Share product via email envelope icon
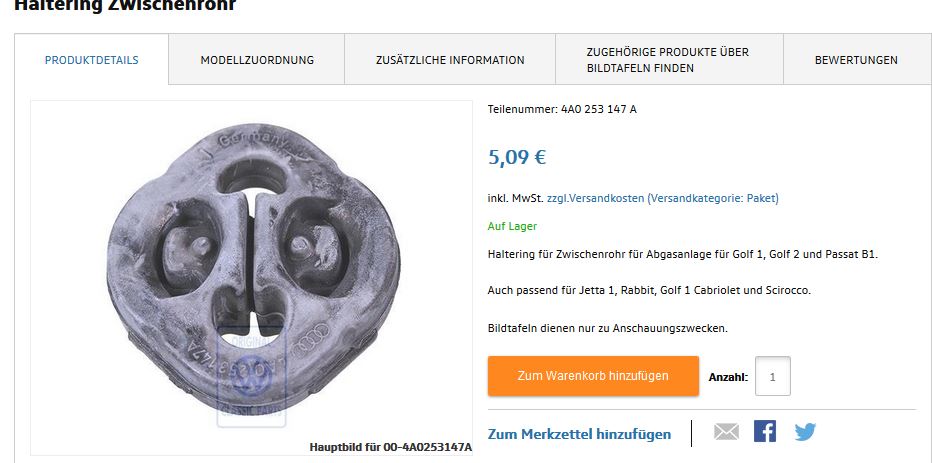Image resolution: width=932 pixels, height=463 pixels. [726, 431]
